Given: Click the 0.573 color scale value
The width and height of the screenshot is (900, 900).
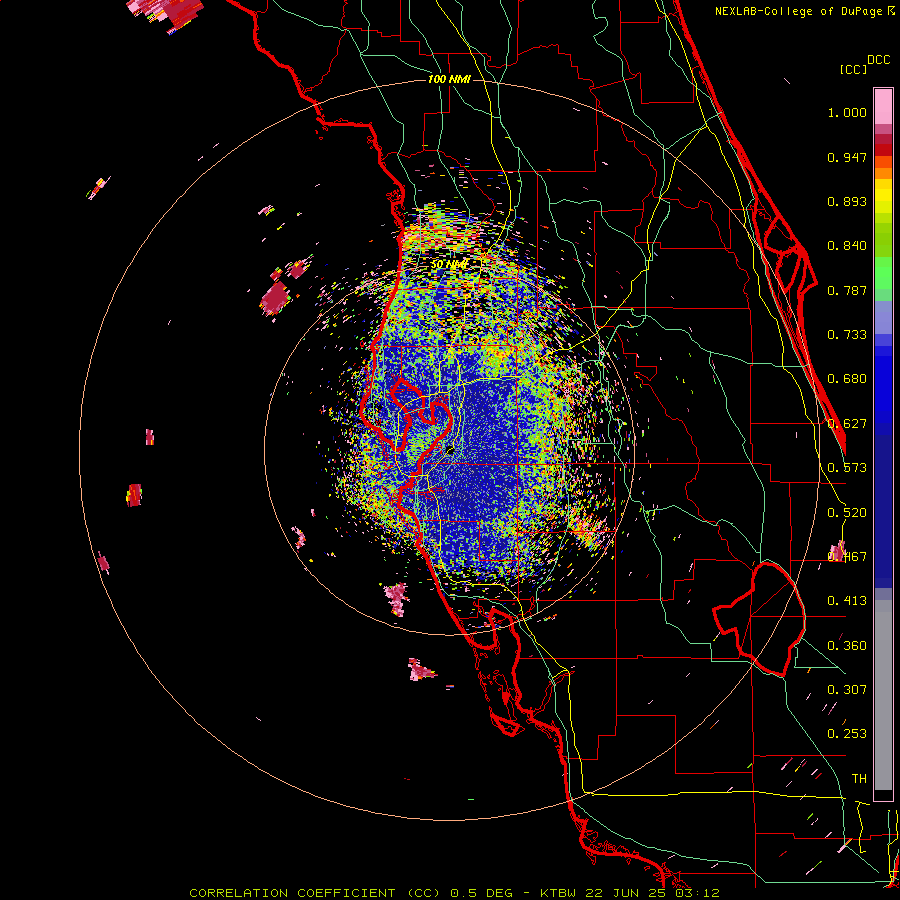Looking at the screenshot, I should [x=847, y=468].
